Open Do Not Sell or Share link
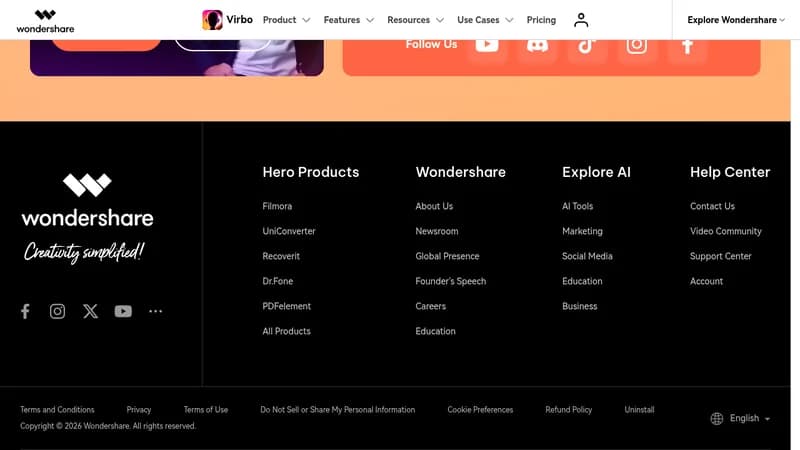Screen dimensions: 800x450 337,410
